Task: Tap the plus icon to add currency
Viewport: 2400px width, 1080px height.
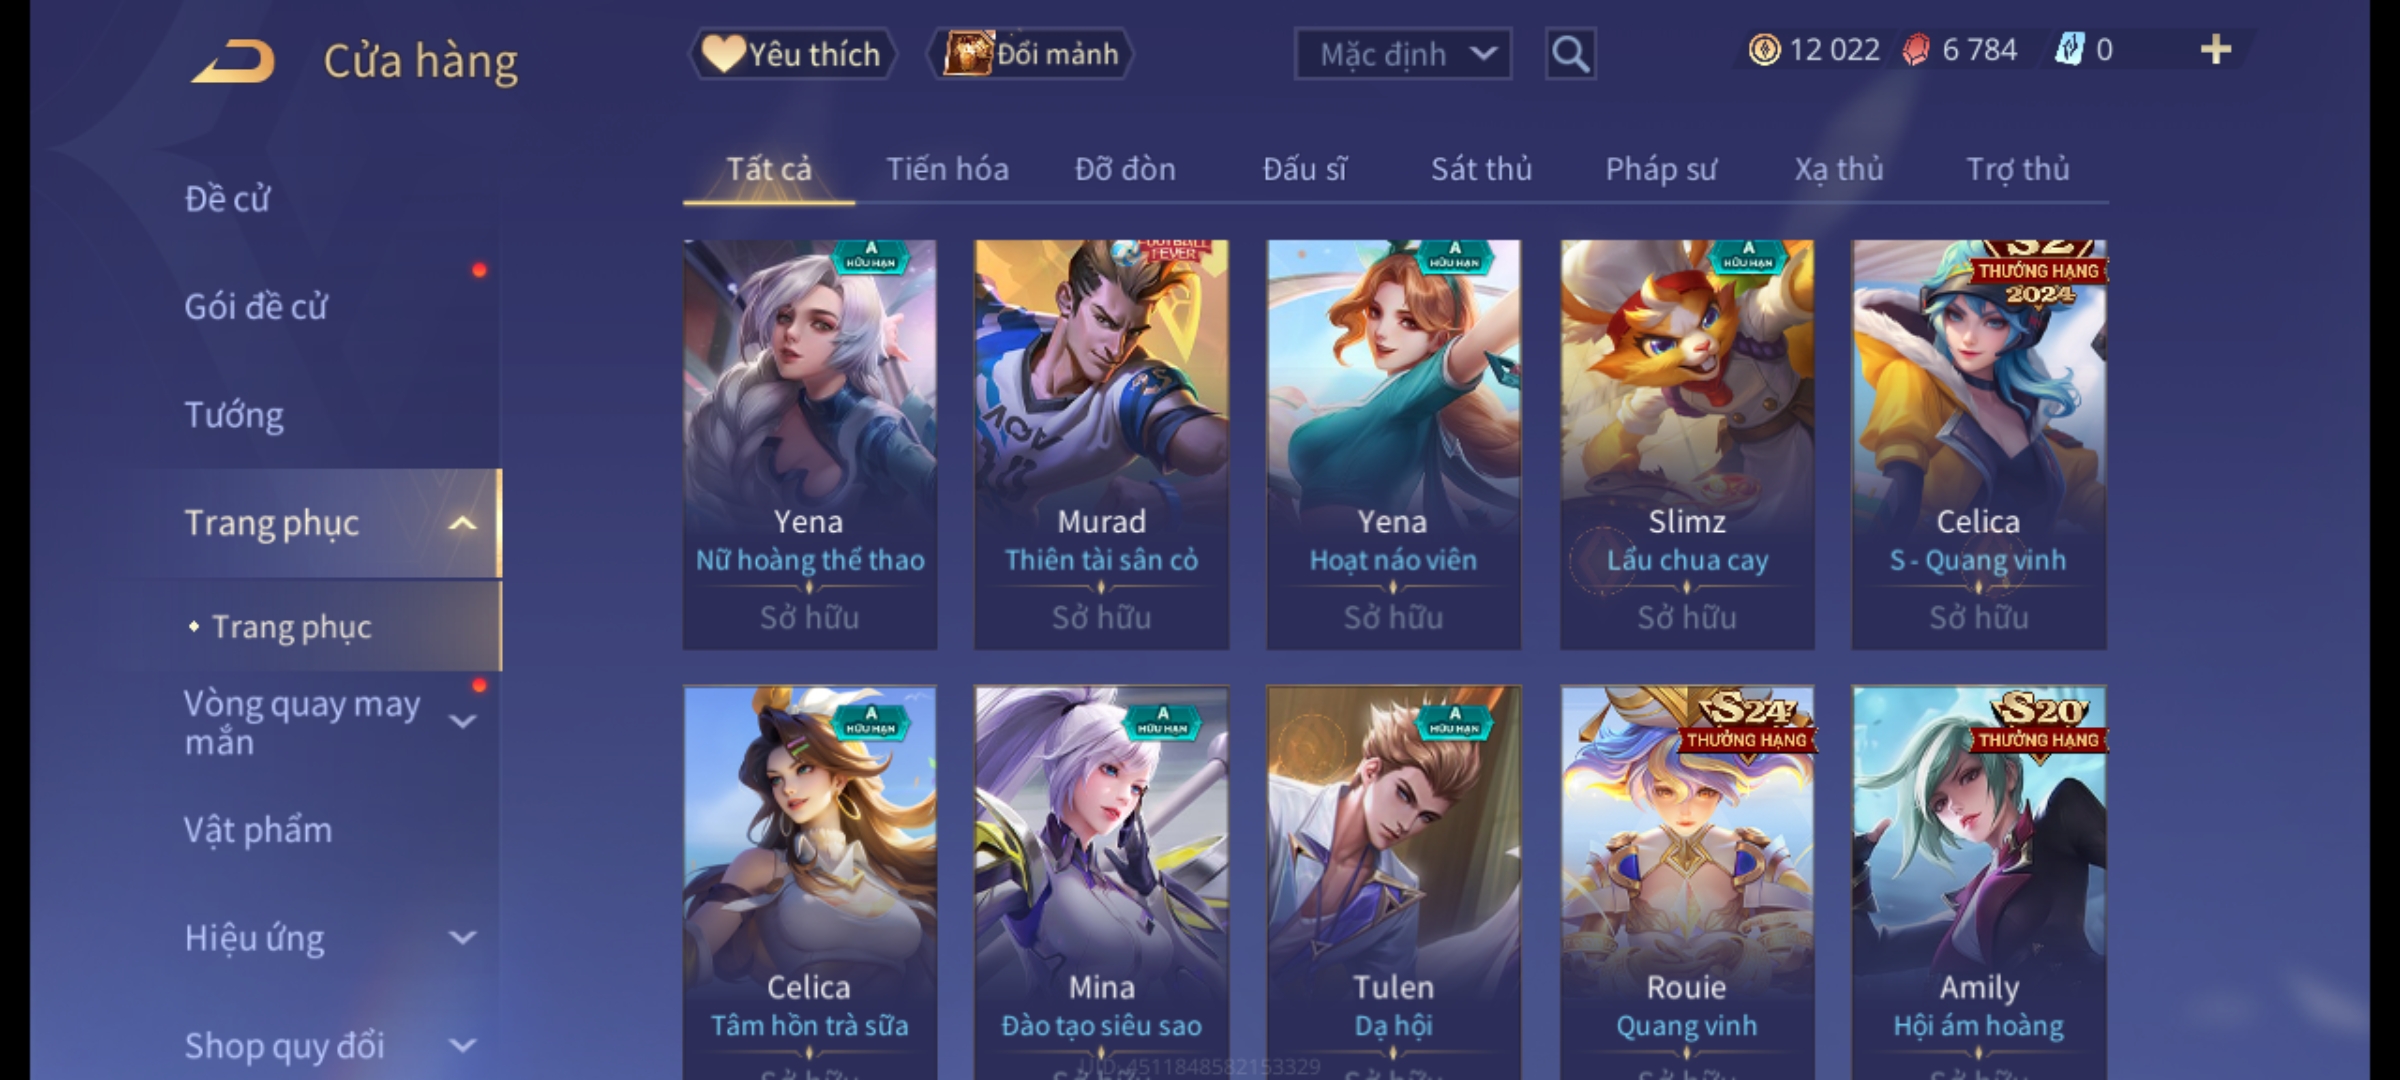Action: (x=2216, y=49)
